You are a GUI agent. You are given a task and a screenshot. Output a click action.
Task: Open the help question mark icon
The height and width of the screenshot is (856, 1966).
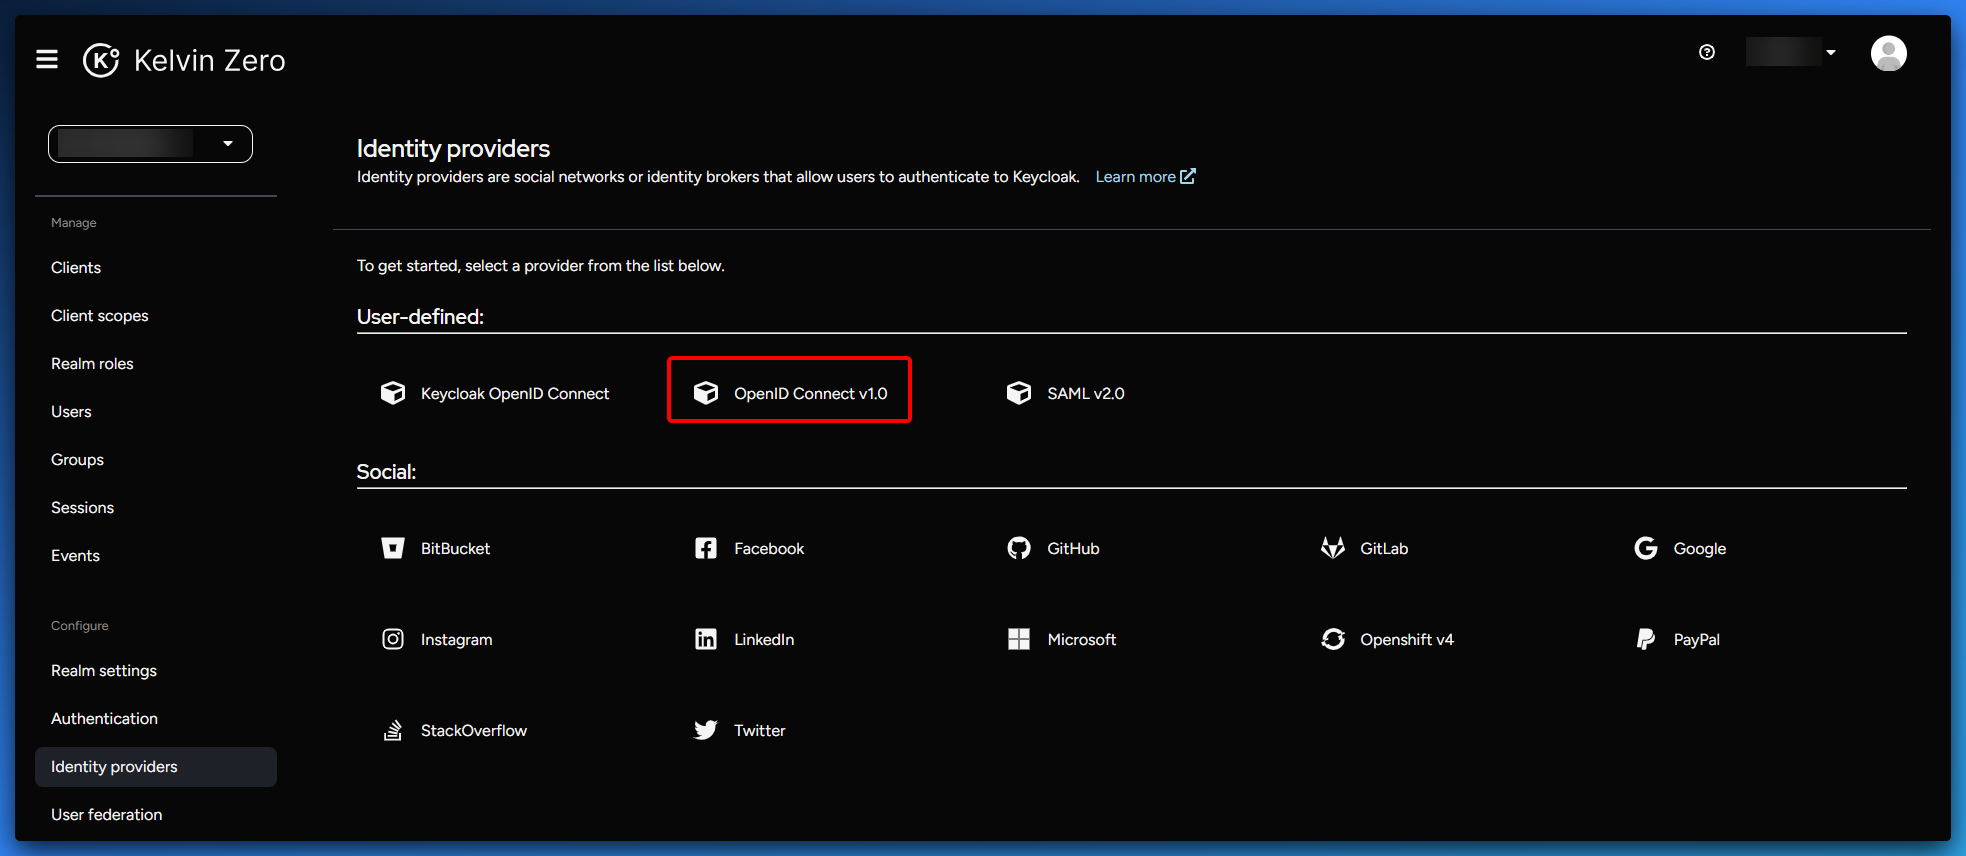1707,52
